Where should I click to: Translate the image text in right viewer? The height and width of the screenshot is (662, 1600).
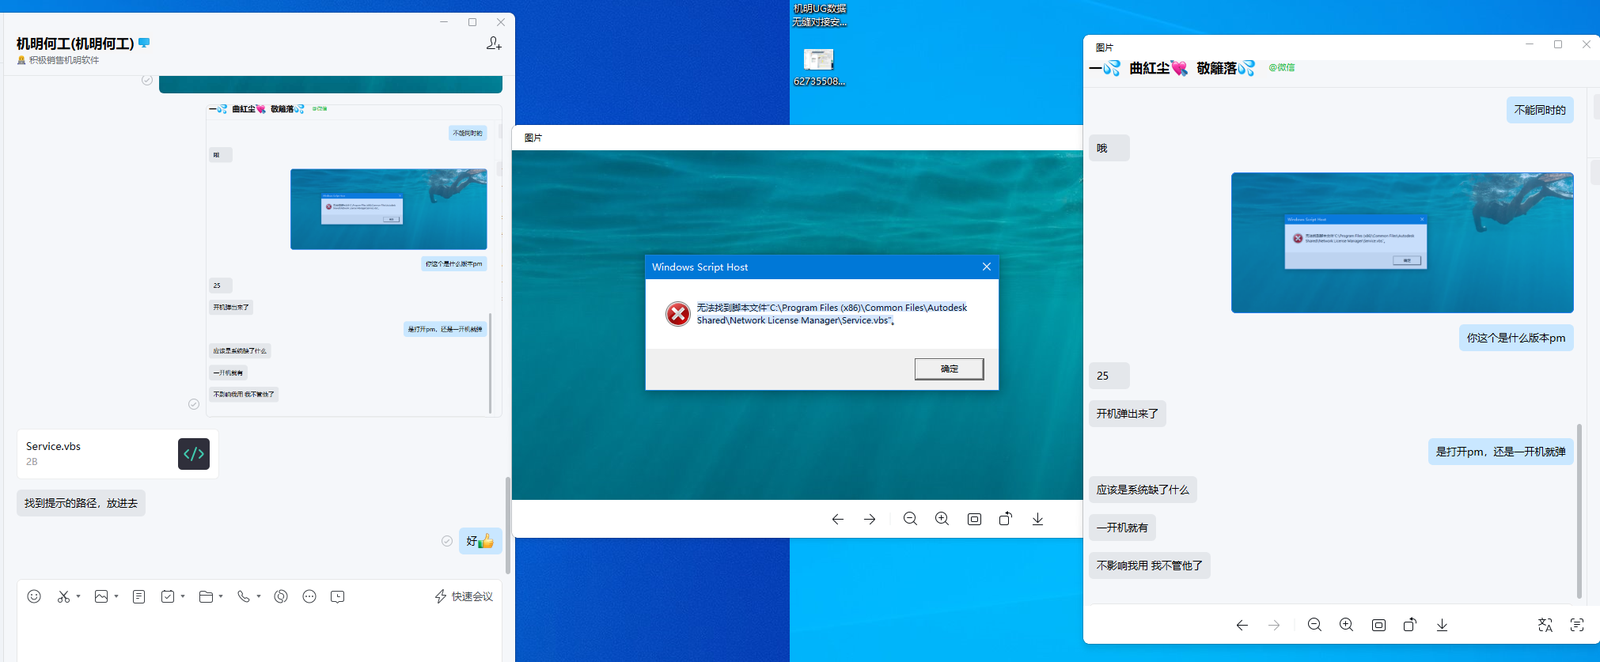pyautogui.click(x=1545, y=625)
